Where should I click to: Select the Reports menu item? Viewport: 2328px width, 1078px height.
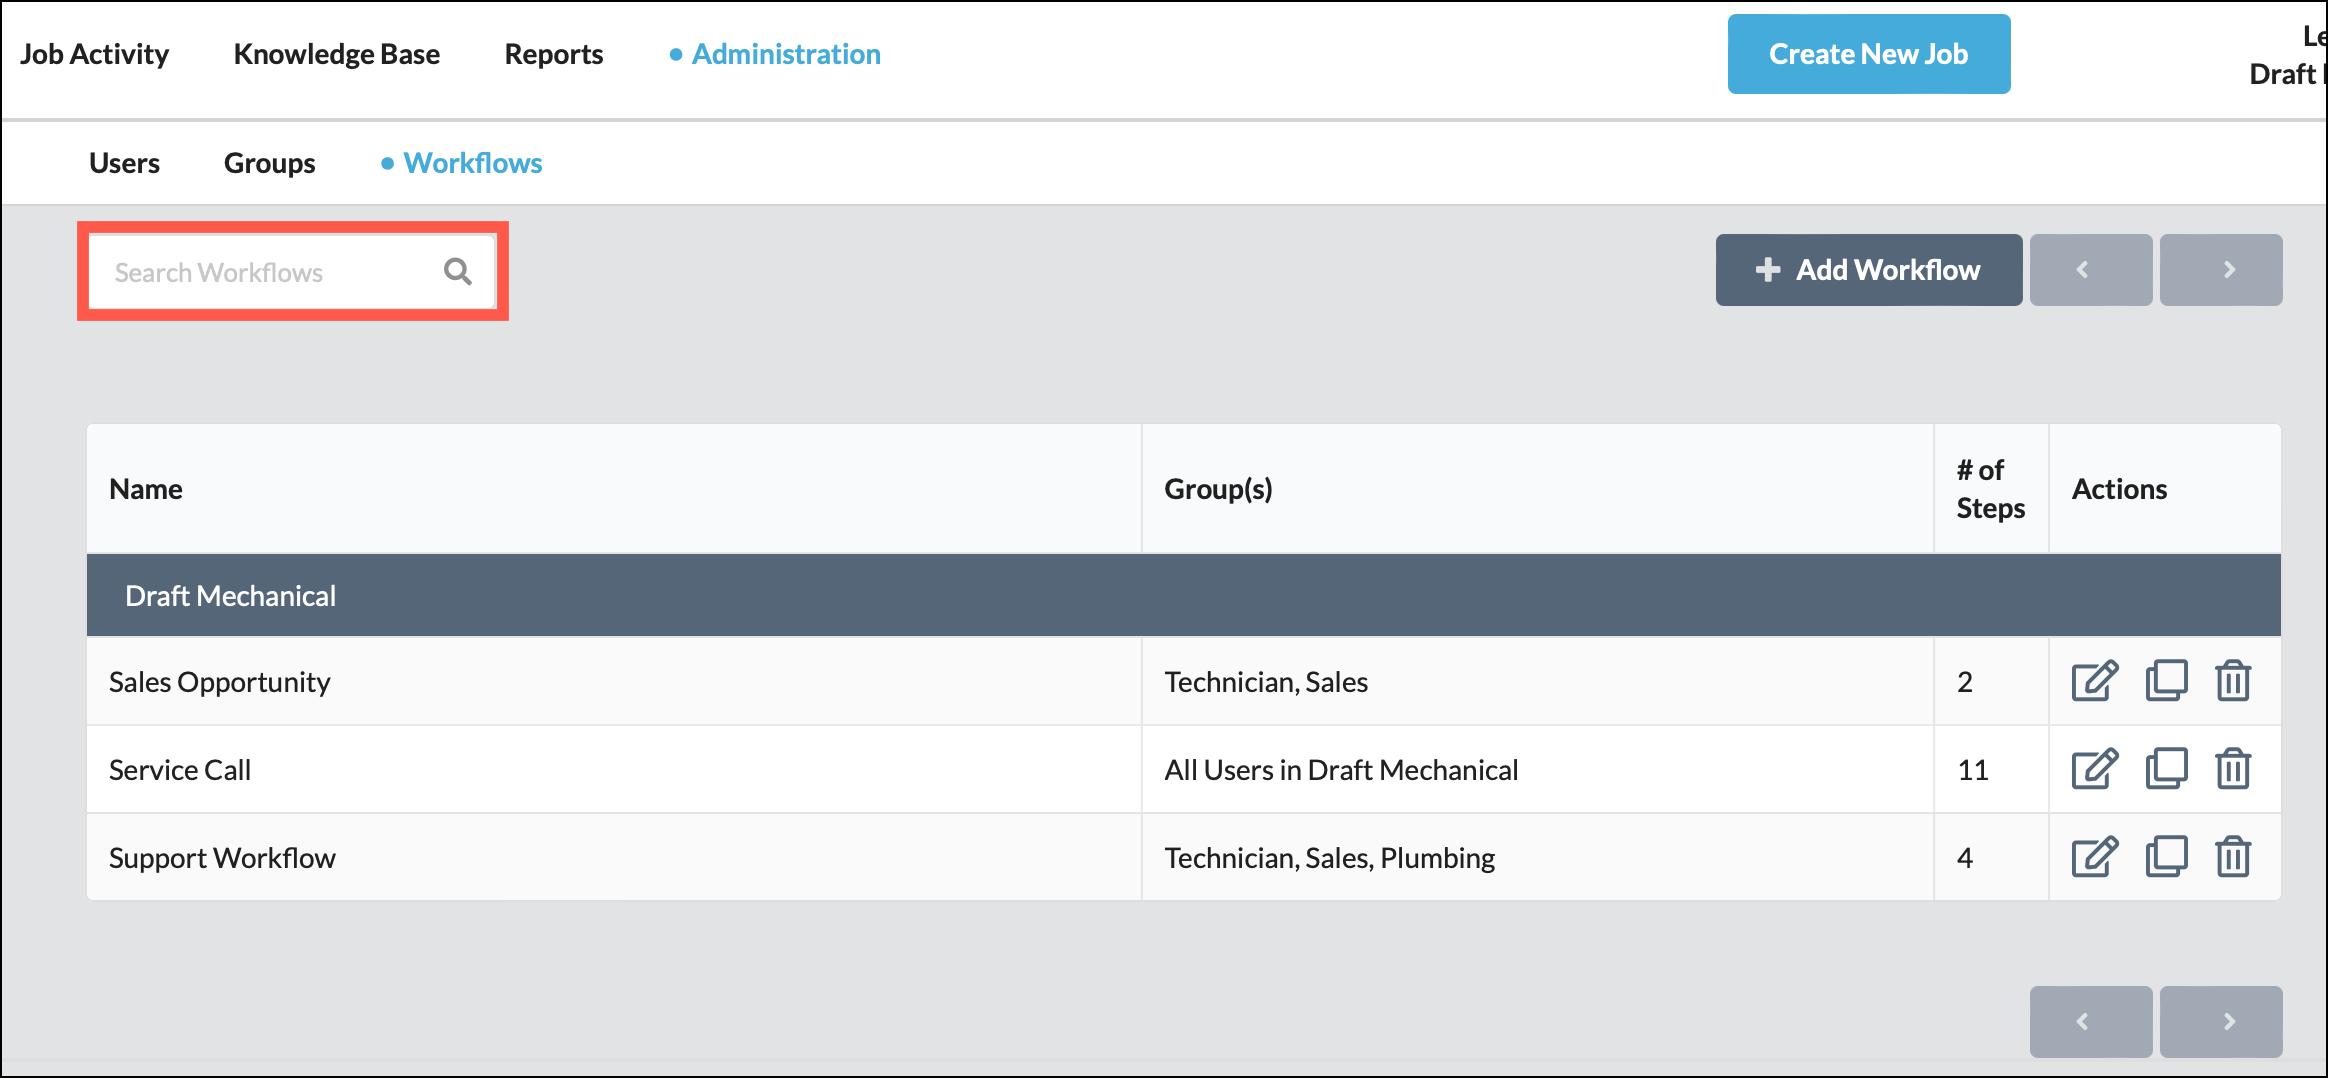coord(553,54)
